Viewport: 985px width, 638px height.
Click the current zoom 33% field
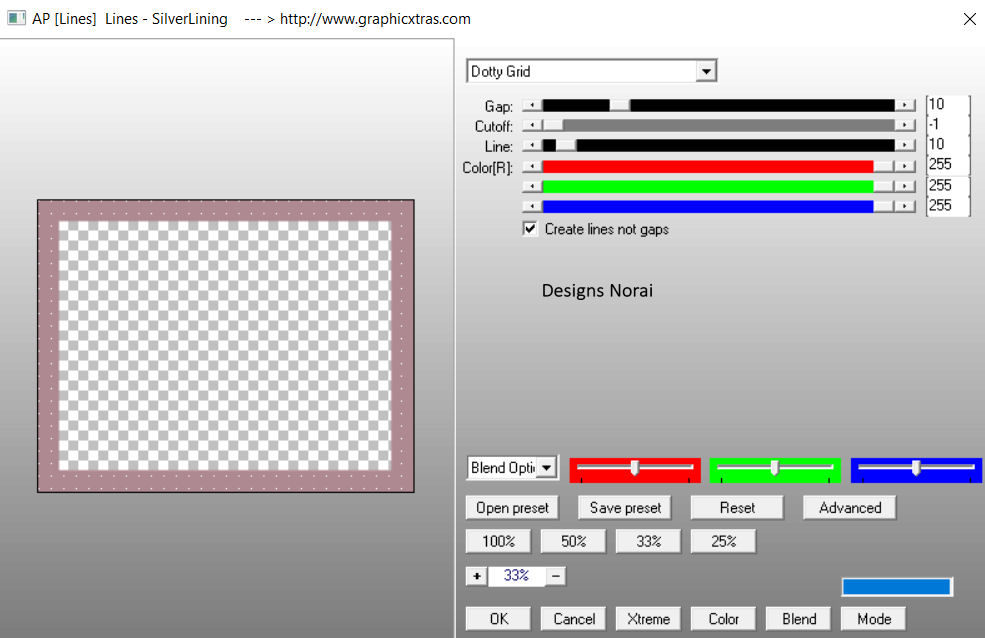click(x=516, y=576)
